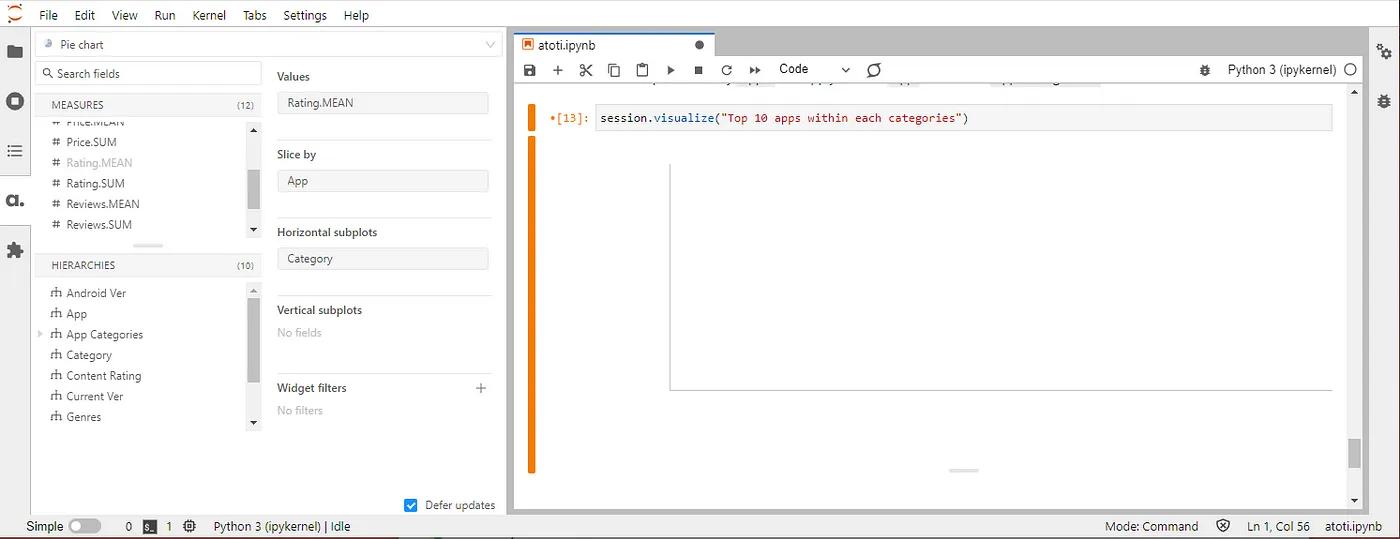Screen dimensions: 1400x539
Task: Click the trust shield icon in status bar
Action: (x=1223, y=526)
